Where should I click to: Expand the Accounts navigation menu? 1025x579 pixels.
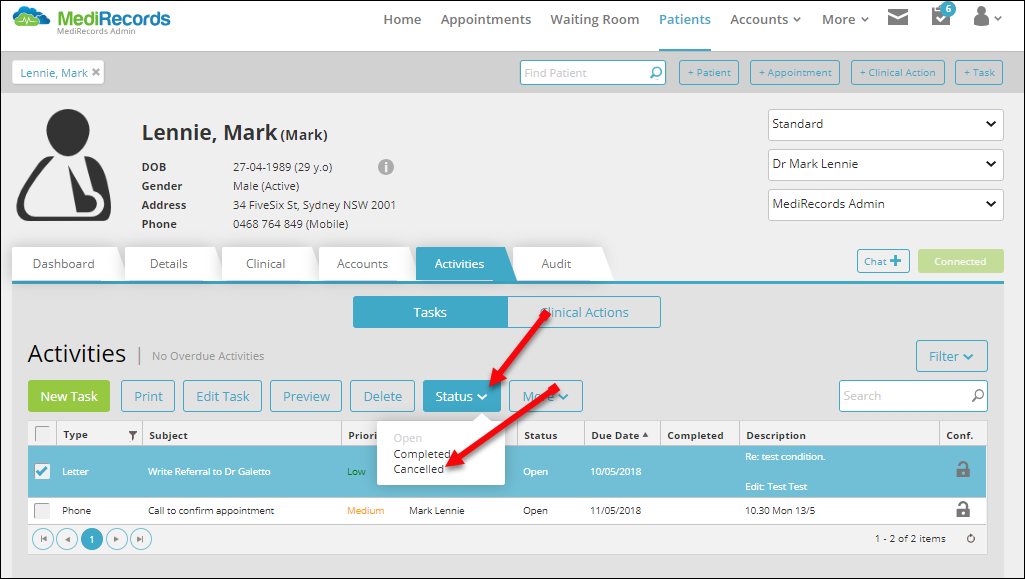coord(765,20)
